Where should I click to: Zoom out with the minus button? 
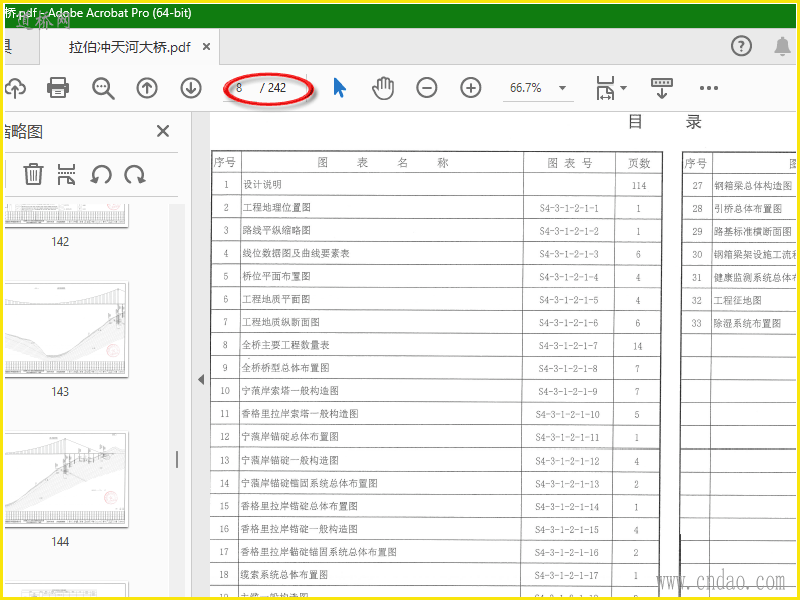tap(427, 88)
